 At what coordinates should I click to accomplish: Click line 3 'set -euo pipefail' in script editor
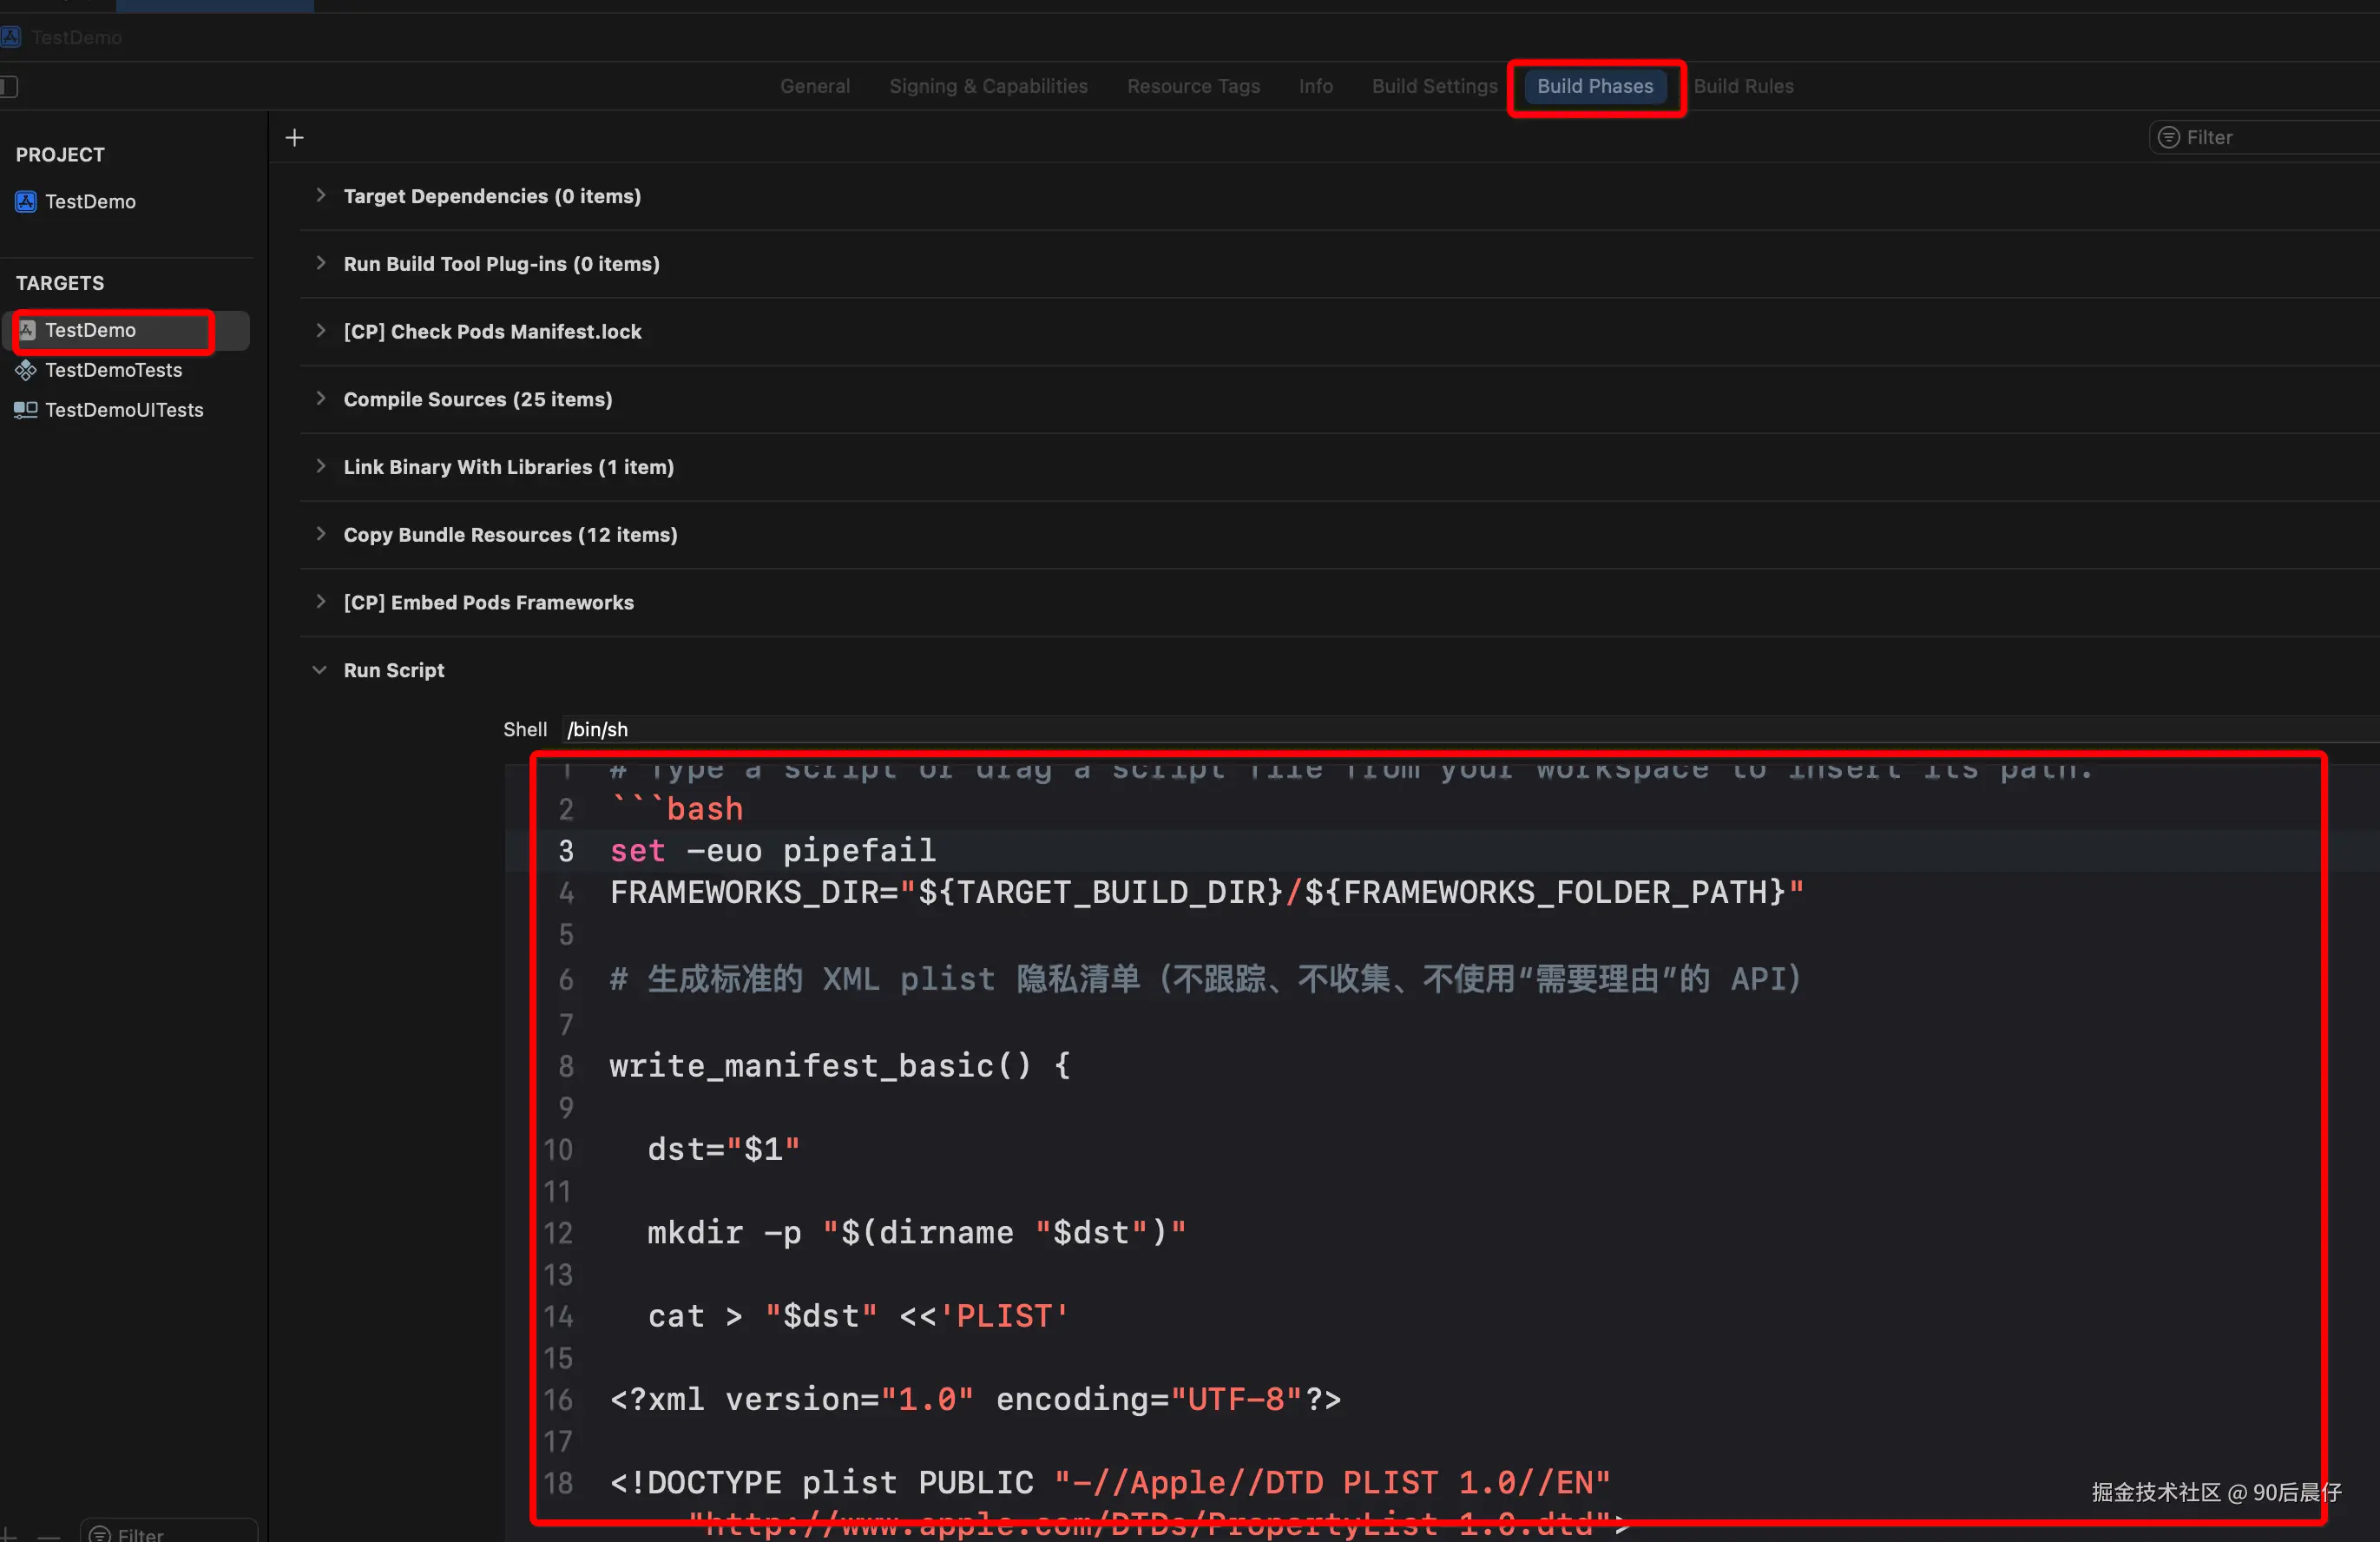[x=772, y=851]
